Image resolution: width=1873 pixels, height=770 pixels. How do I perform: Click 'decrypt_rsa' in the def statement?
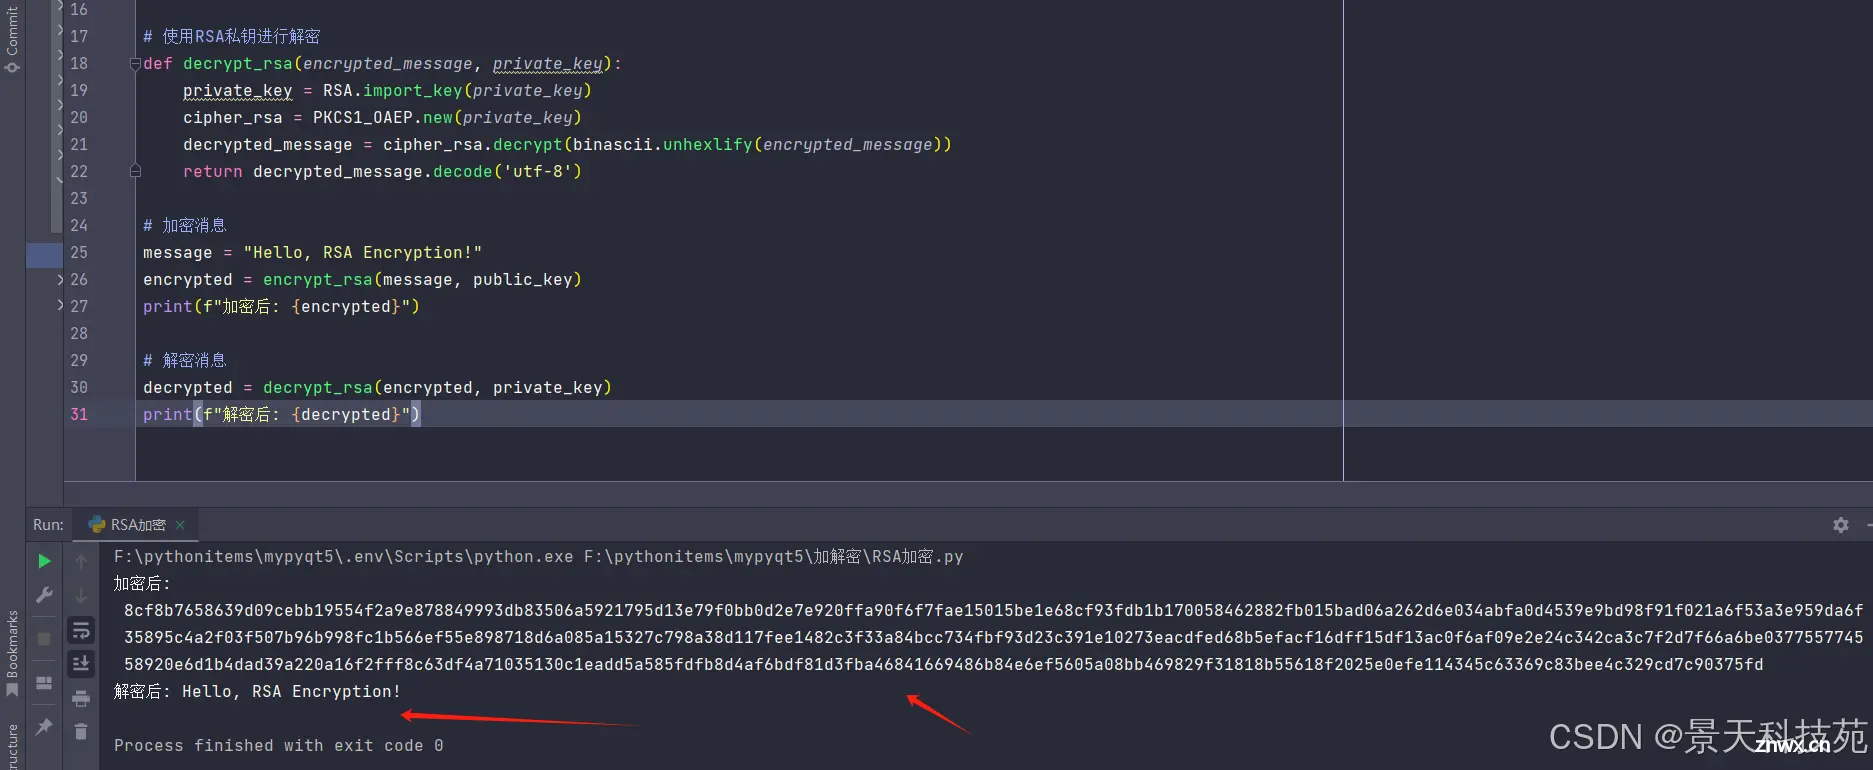coord(238,64)
